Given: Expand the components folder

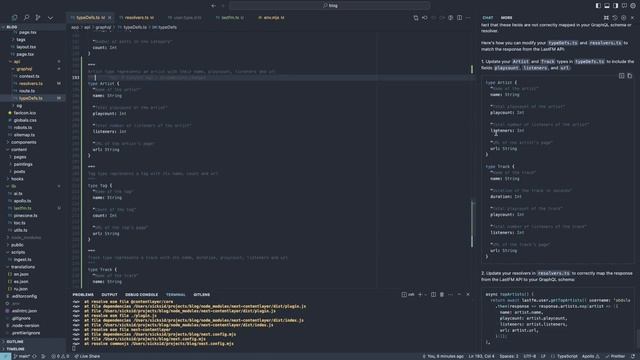Looking at the screenshot, I should [33, 142].
